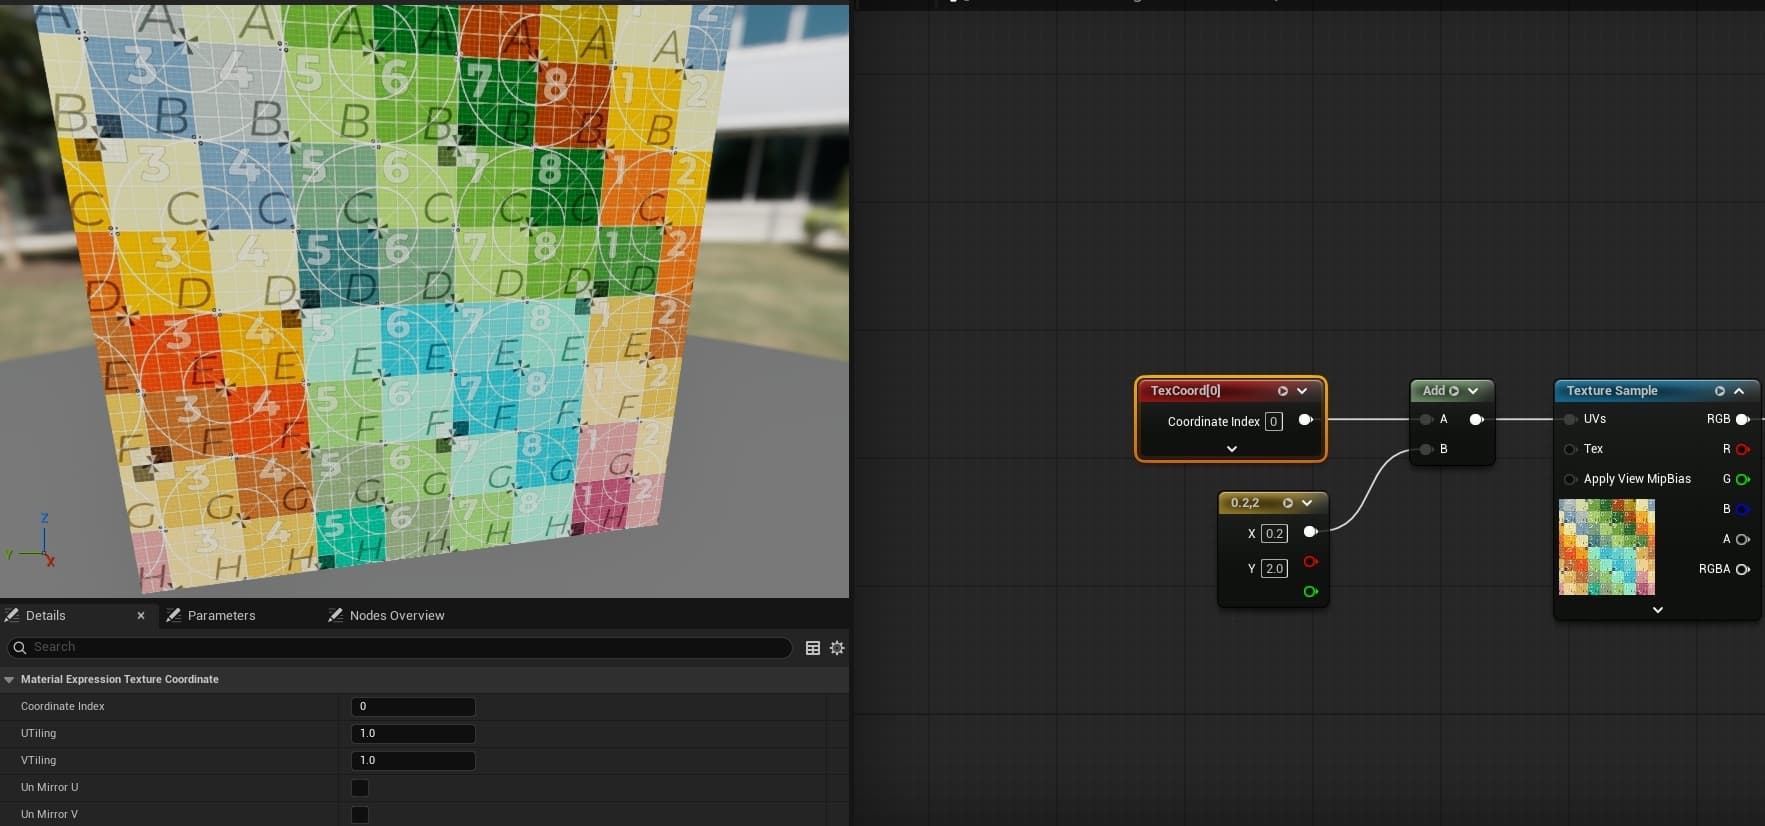Collapse the Texture Sample node header arrow
Viewport: 1765px width, 826px height.
click(x=1739, y=391)
